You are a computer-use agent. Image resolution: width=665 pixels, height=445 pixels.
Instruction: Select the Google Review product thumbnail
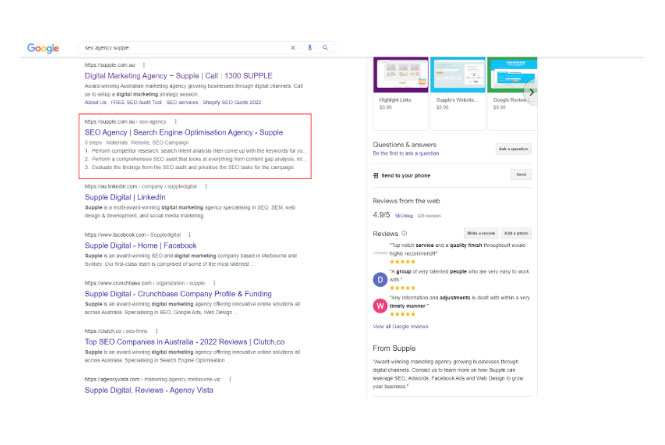512,75
